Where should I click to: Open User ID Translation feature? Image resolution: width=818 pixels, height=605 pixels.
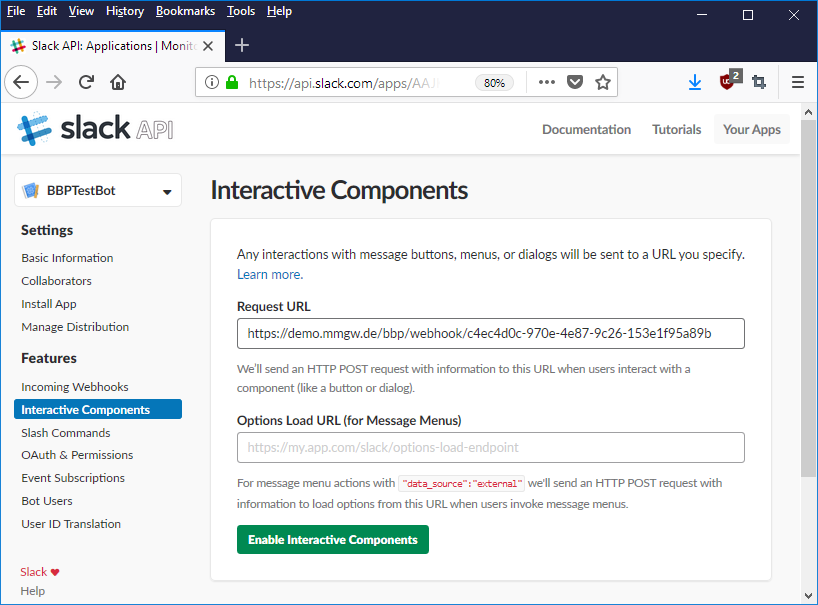tap(71, 524)
